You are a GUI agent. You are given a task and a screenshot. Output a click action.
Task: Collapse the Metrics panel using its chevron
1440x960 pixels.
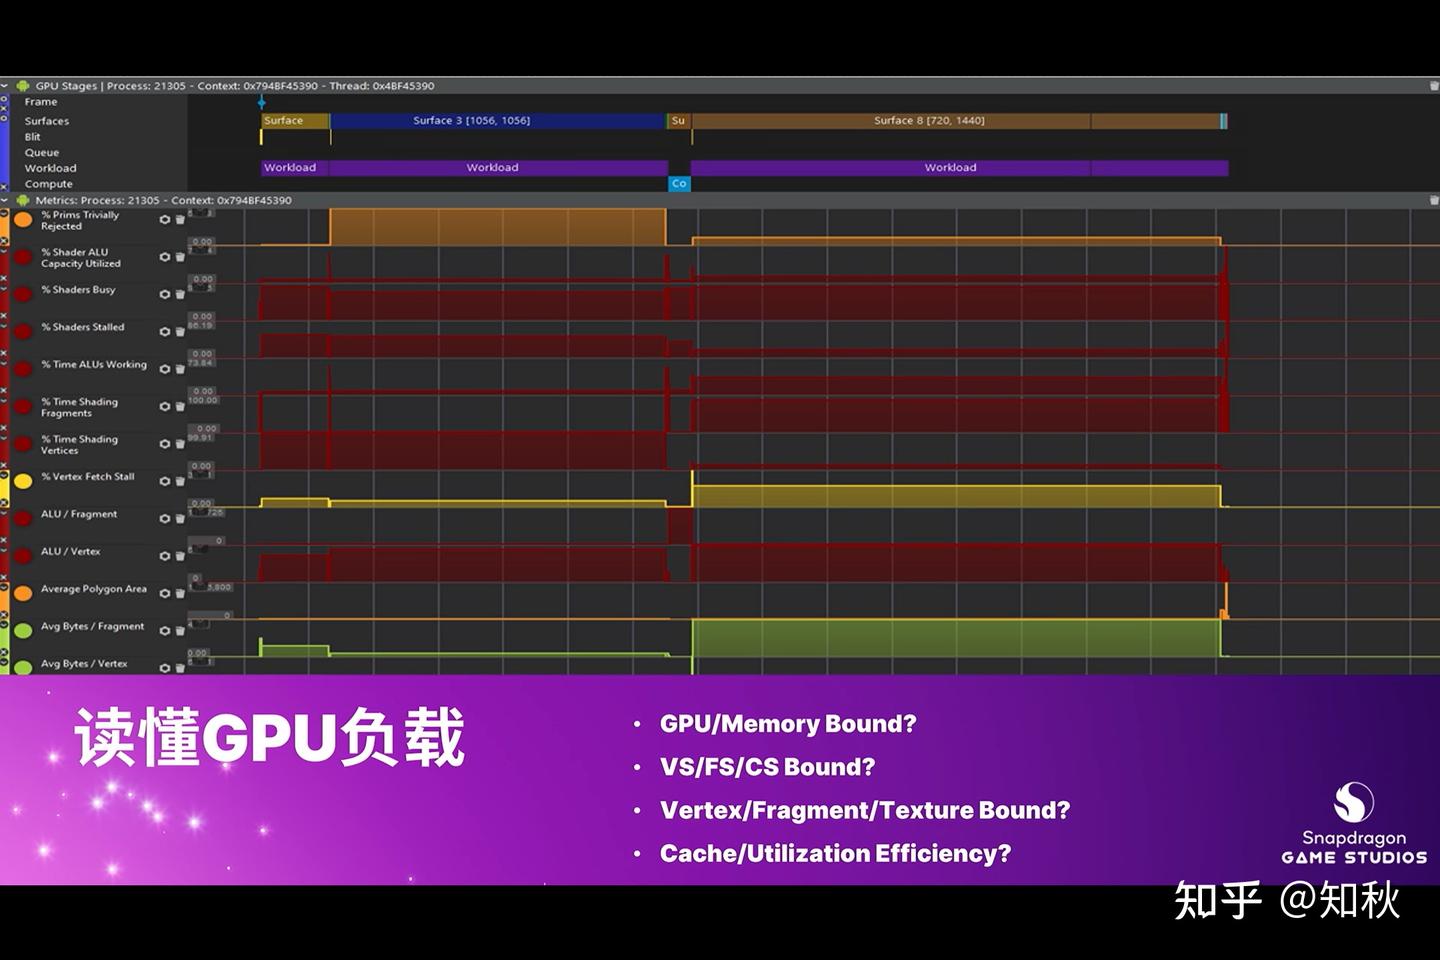pos(6,200)
